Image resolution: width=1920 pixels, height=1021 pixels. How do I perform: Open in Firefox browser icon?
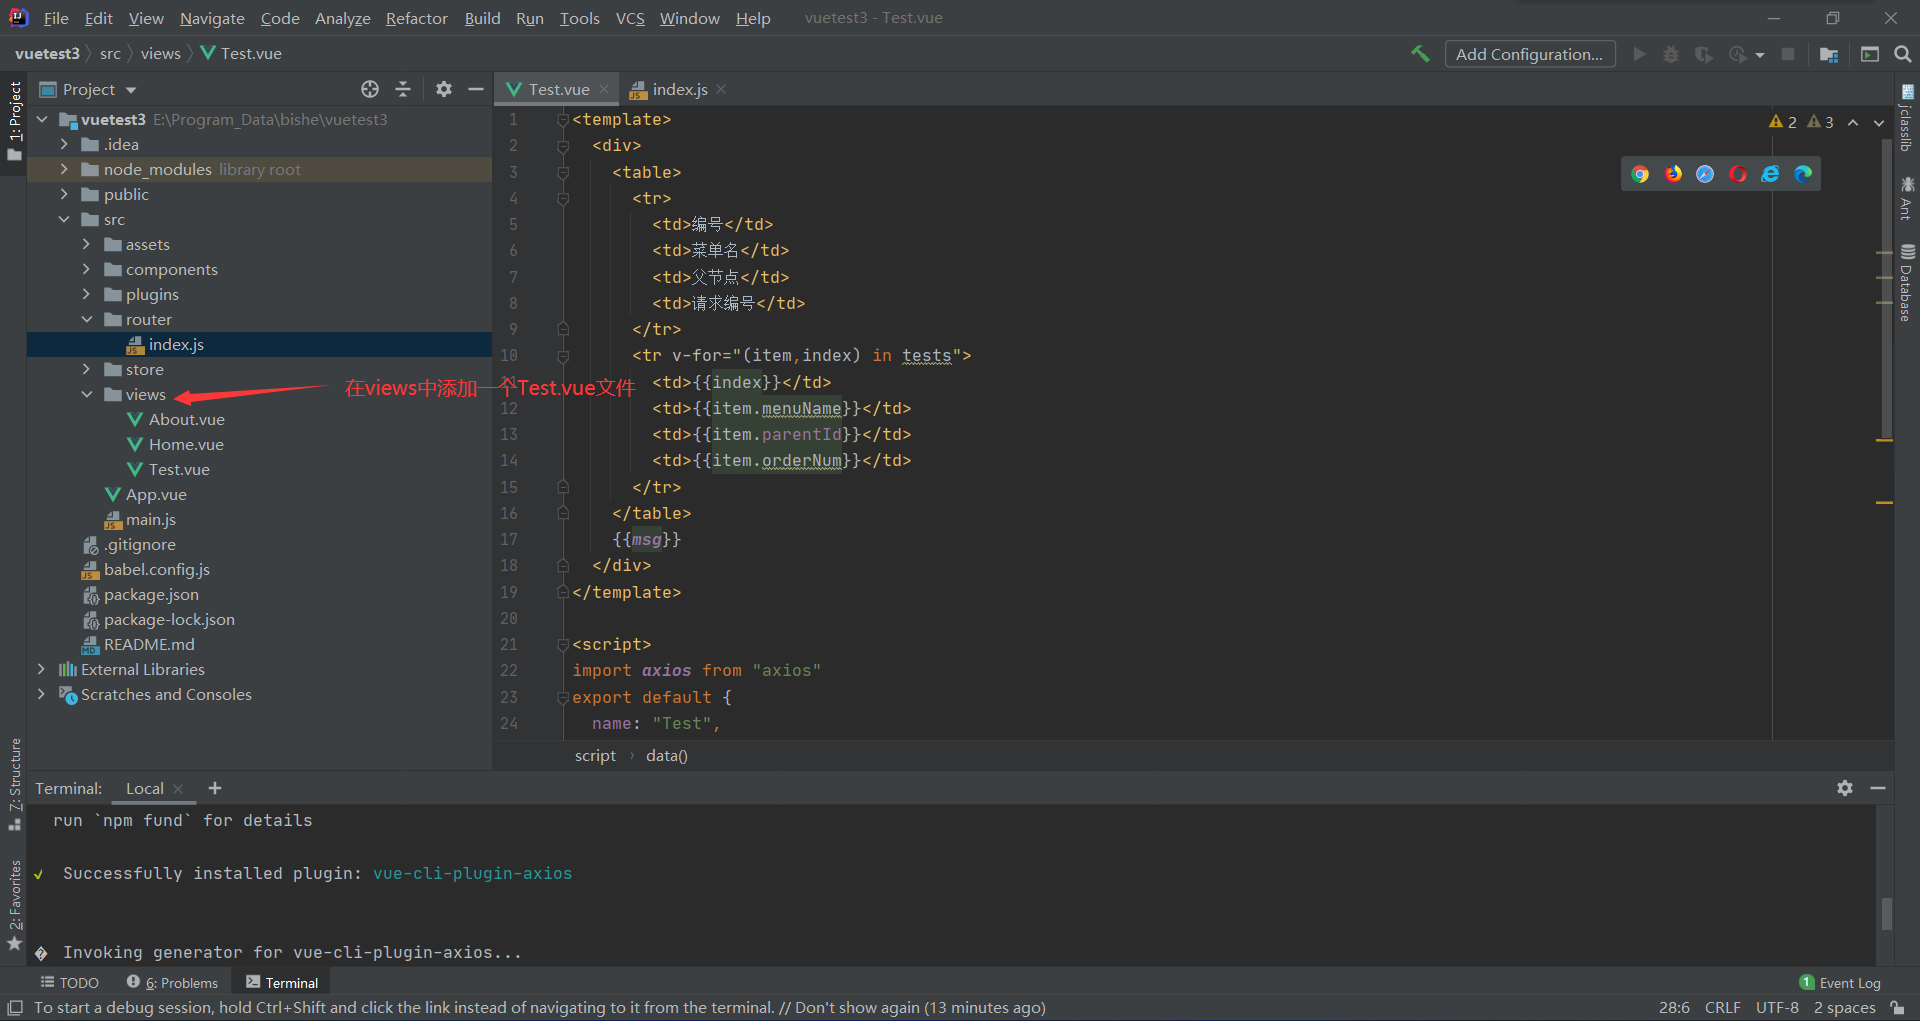click(x=1673, y=174)
